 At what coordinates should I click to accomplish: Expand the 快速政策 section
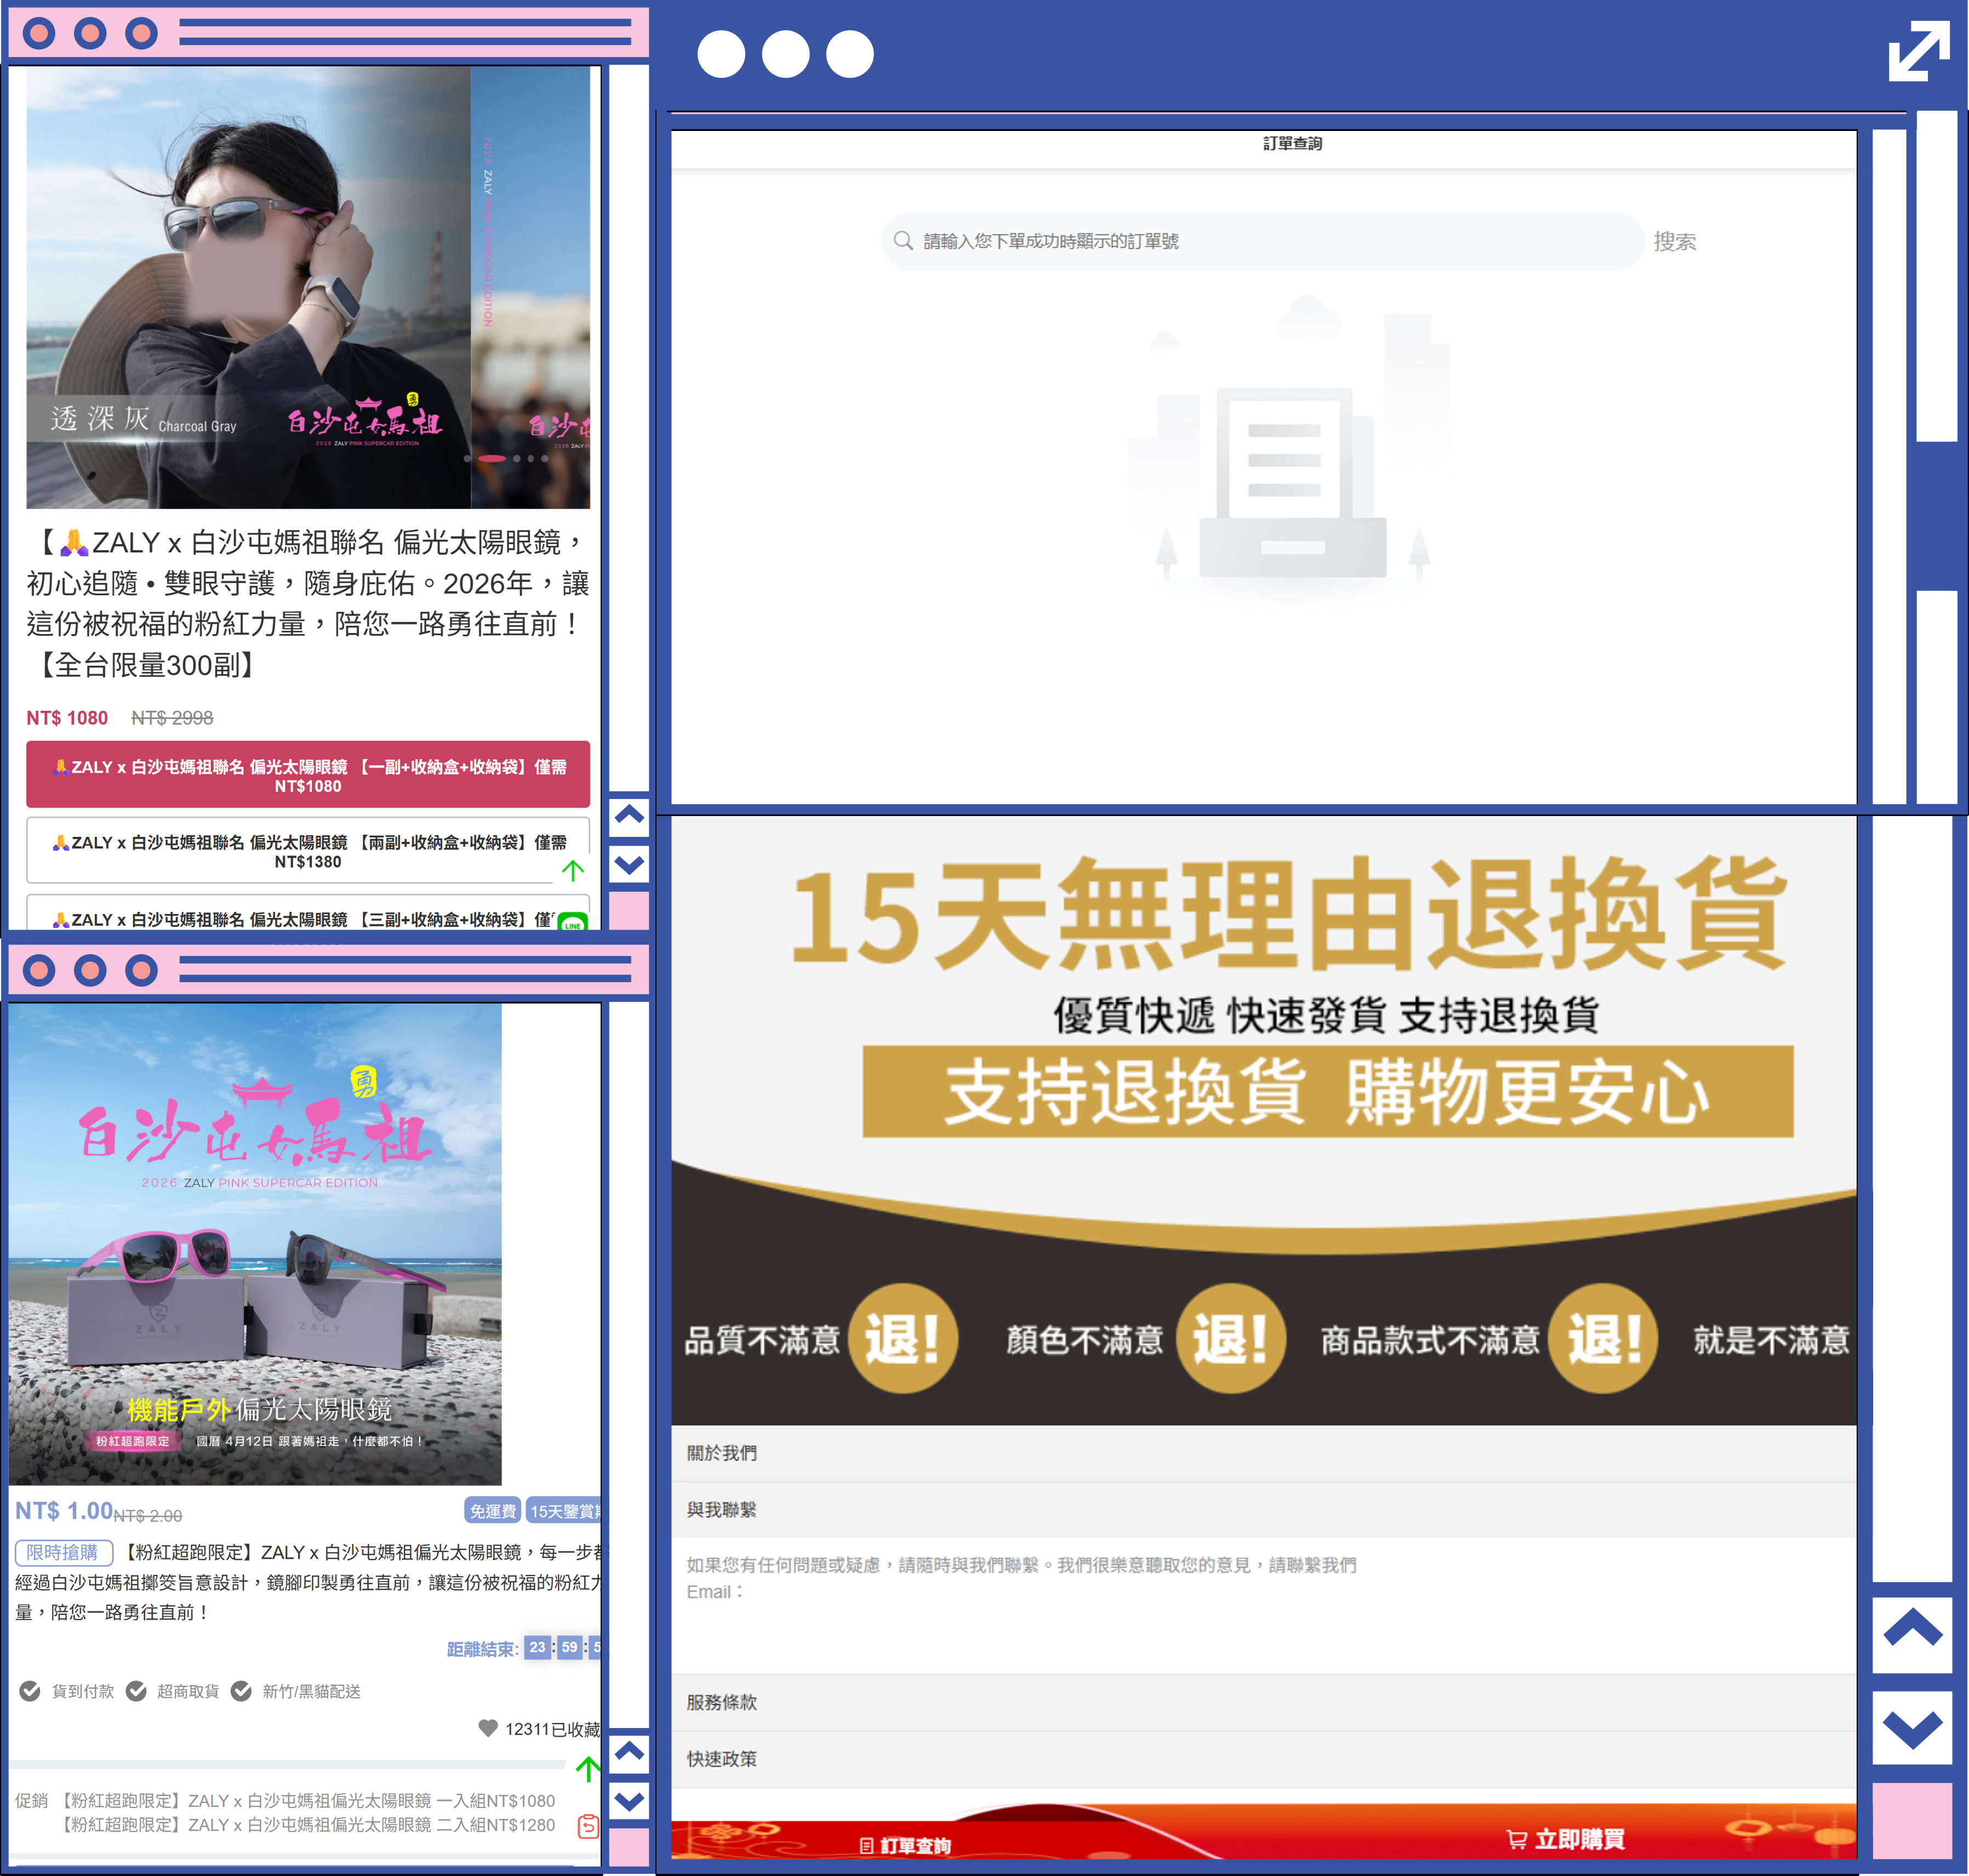pyautogui.click(x=722, y=1758)
